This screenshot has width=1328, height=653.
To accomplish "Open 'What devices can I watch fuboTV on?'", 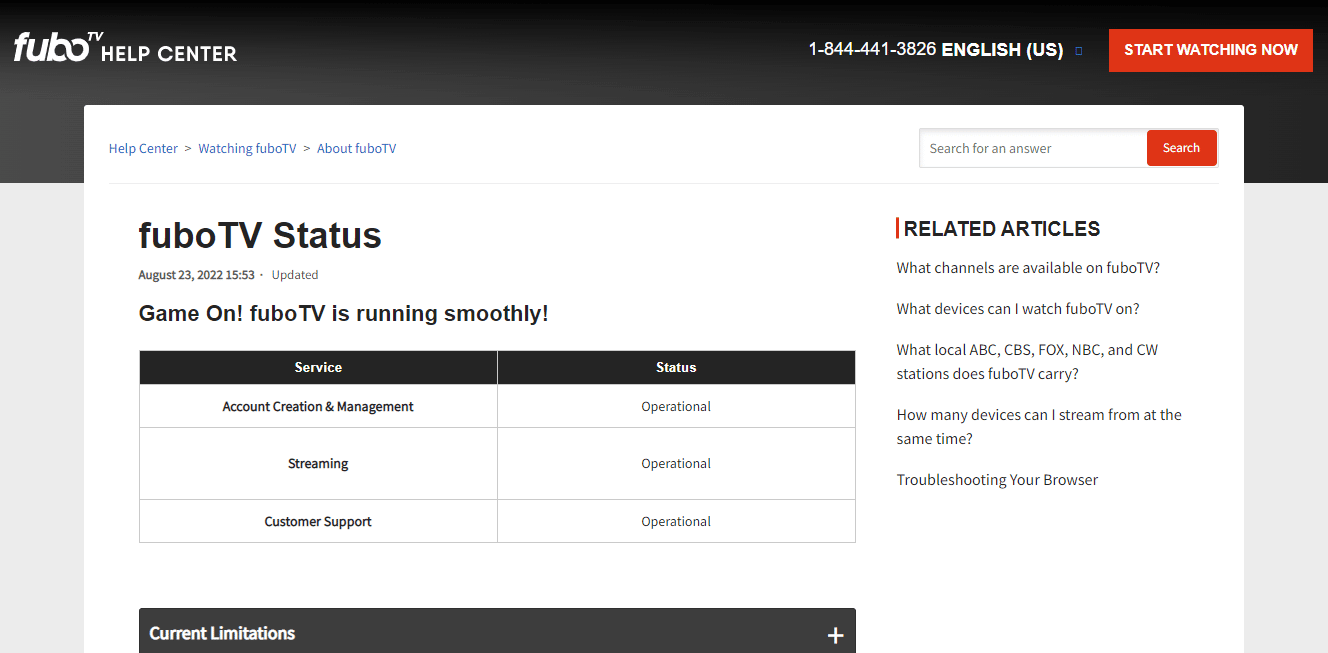I will (x=1017, y=309).
